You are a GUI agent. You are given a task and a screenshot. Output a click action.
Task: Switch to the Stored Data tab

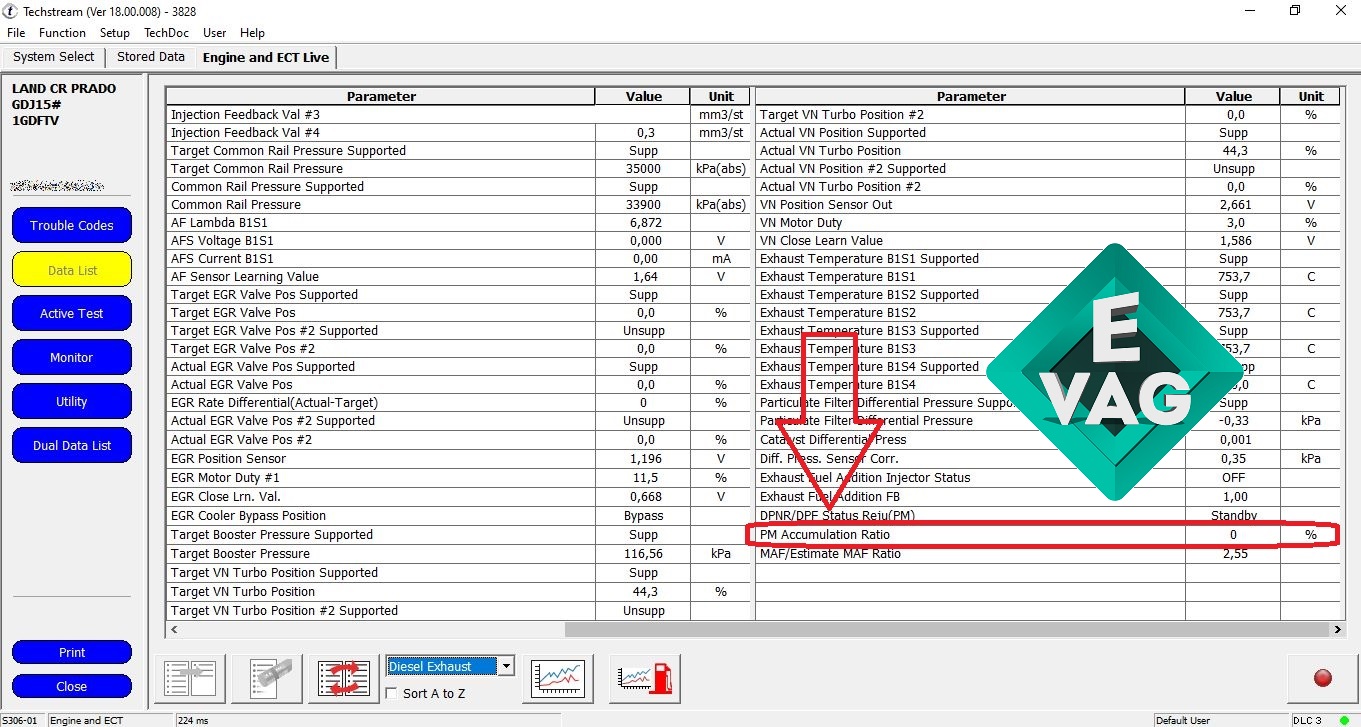coord(151,57)
